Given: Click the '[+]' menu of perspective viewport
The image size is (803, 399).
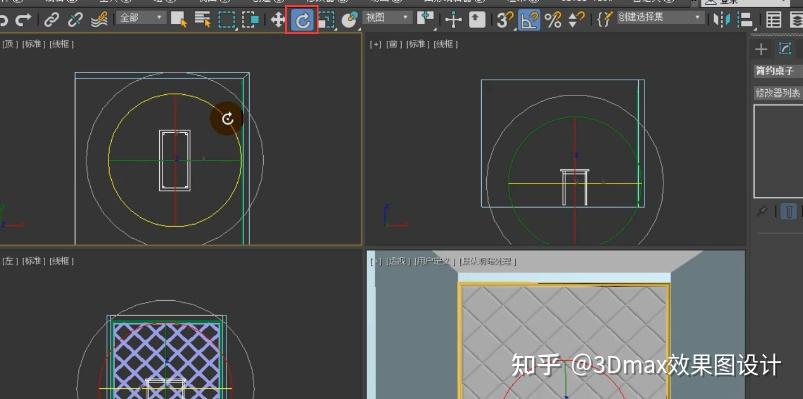Looking at the screenshot, I should pyautogui.click(x=375, y=261).
